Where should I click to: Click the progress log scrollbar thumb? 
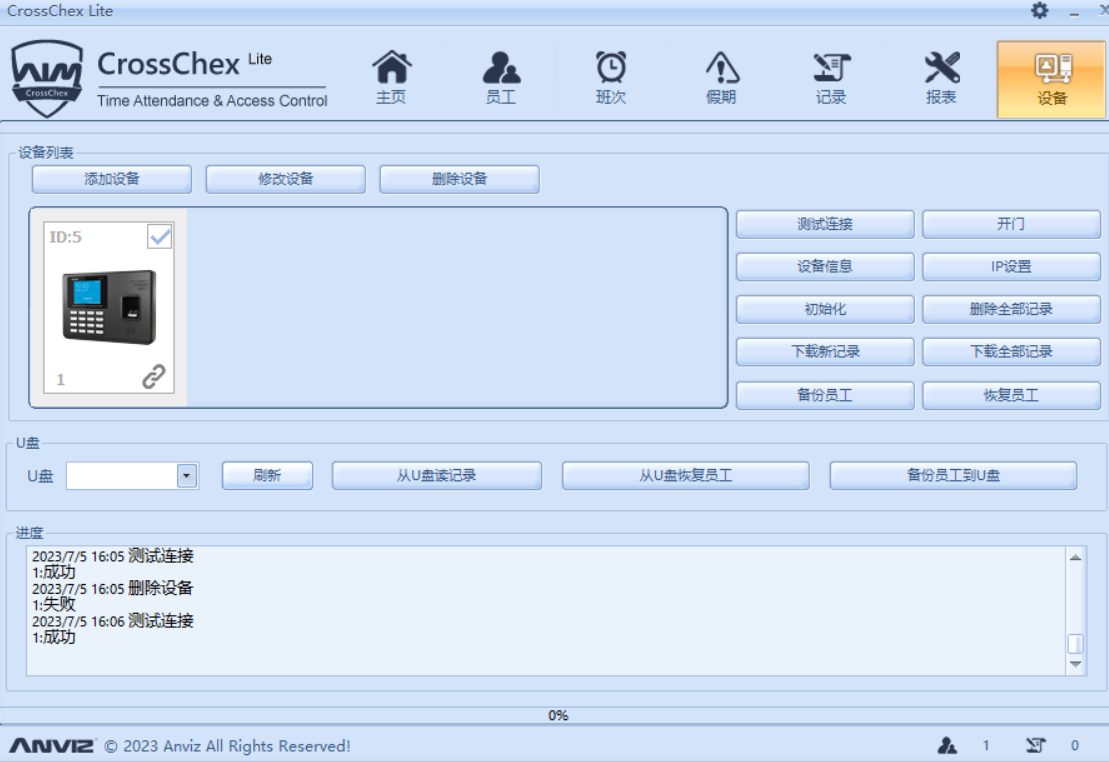tap(1075, 644)
